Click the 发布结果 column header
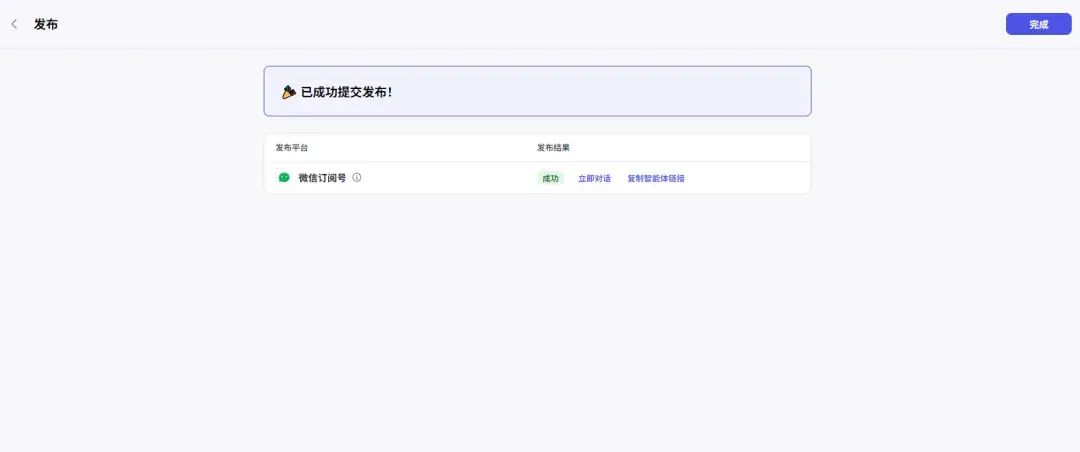Viewport: 1080px width, 452px height. coord(553,147)
